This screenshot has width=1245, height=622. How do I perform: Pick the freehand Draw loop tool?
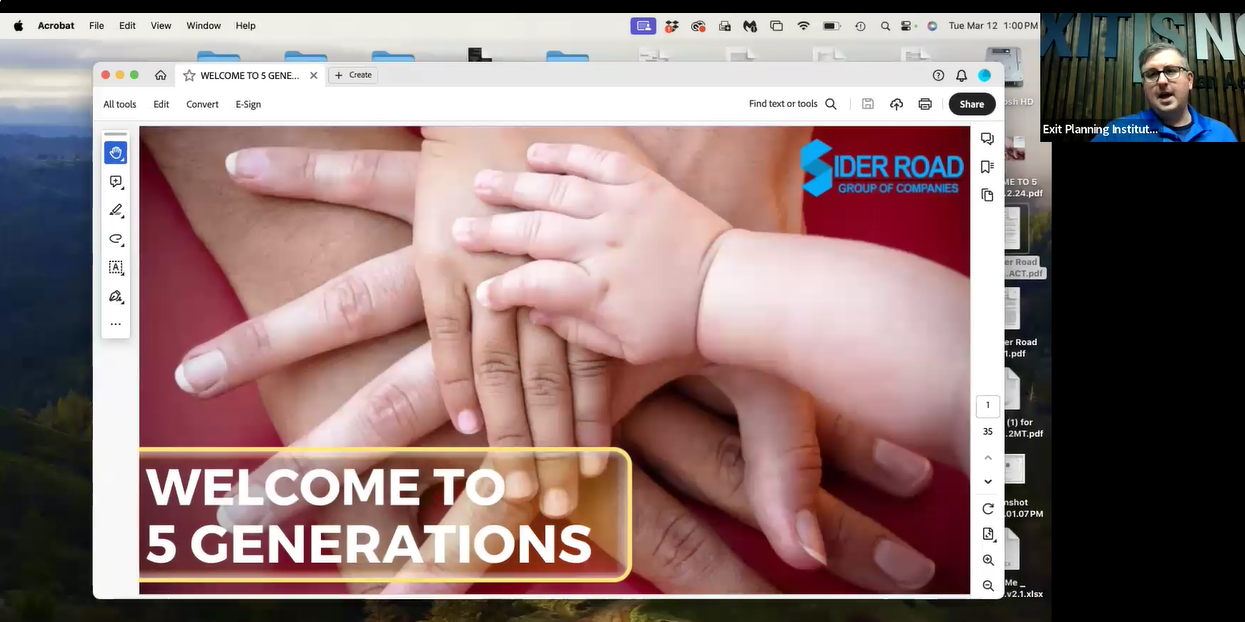(116, 240)
